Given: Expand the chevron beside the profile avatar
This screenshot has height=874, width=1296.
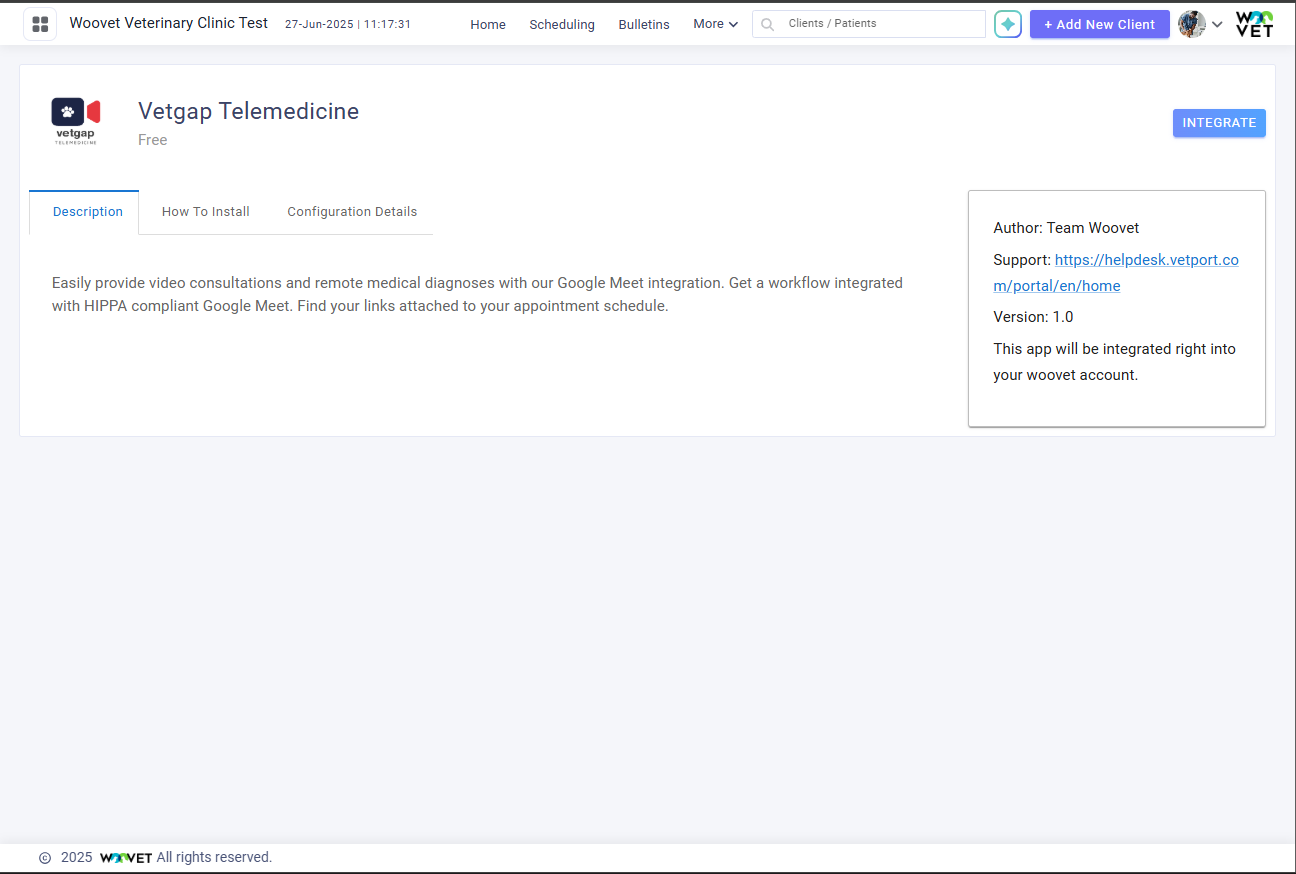Looking at the screenshot, I should 1217,24.
